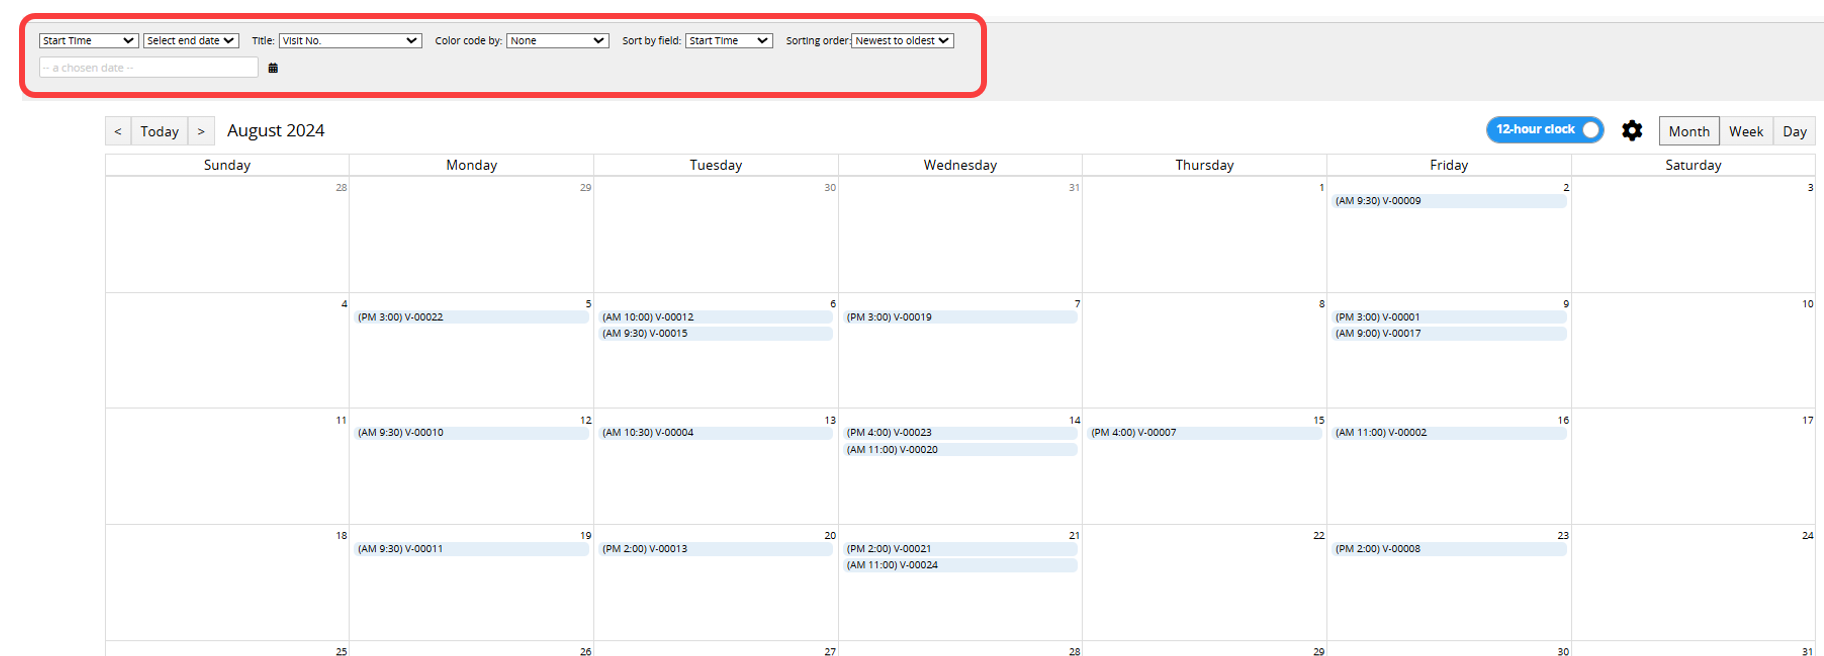Switch to Week view
The height and width of the screenshot is (656, 1824).
[x=1746, y=131]
